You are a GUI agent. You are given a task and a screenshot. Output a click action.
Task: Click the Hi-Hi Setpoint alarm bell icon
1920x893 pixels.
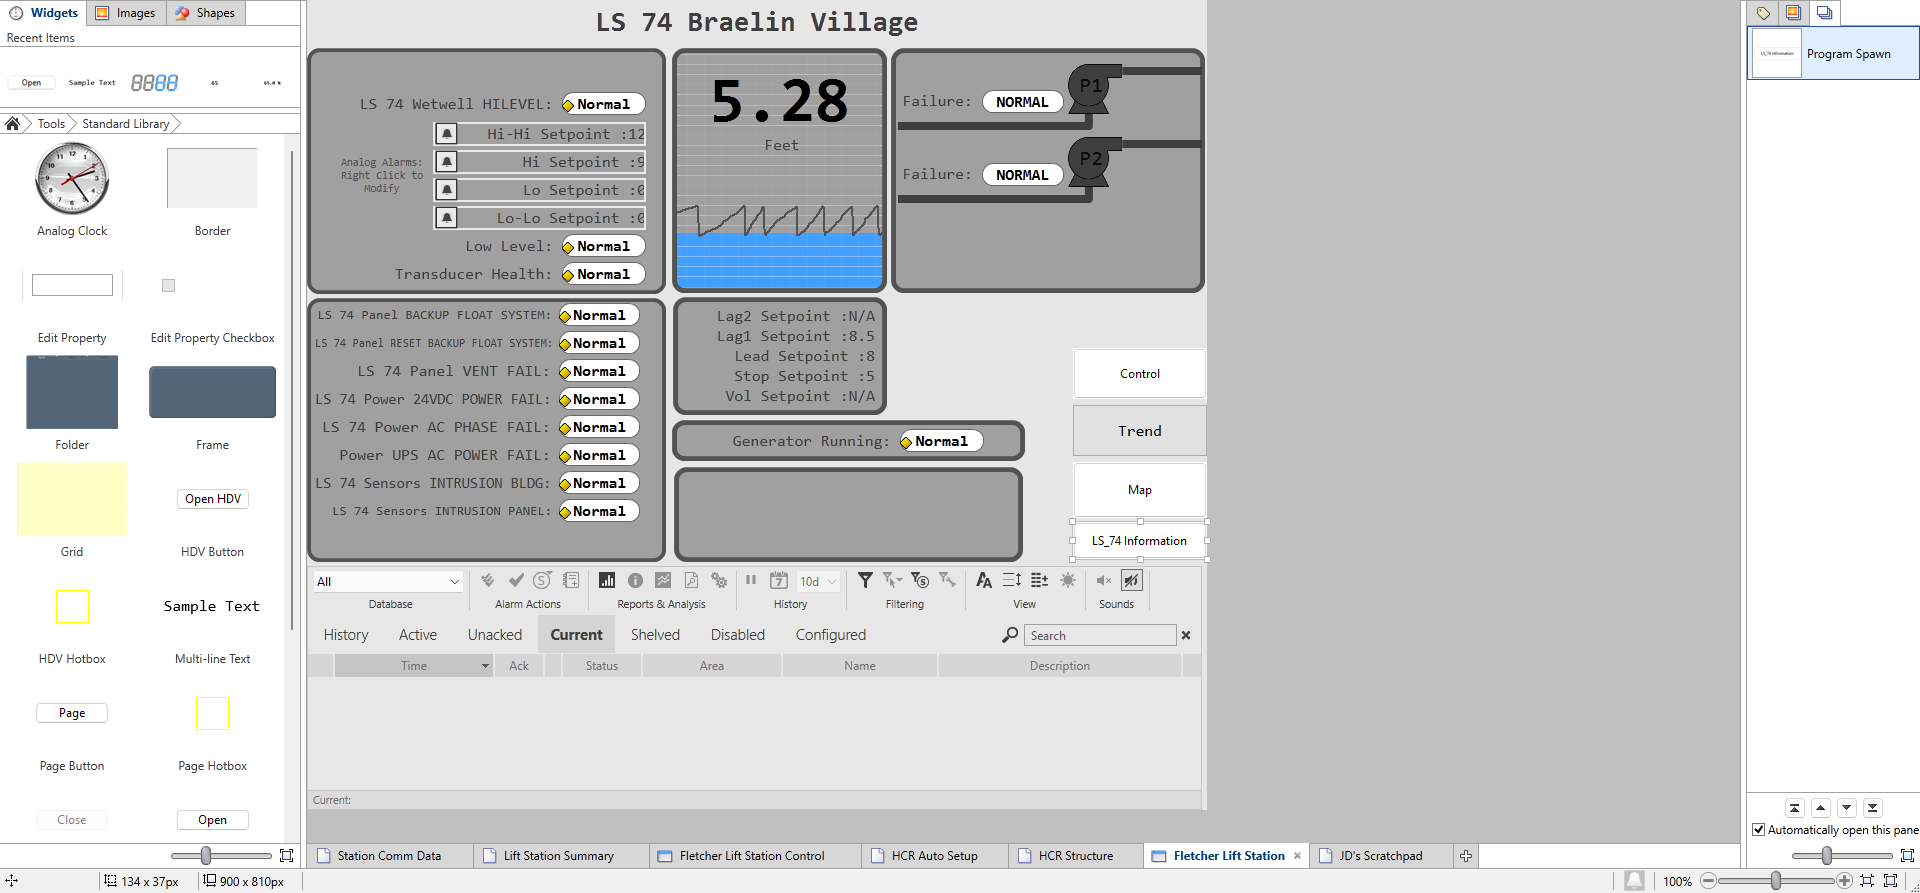(447, 134)
